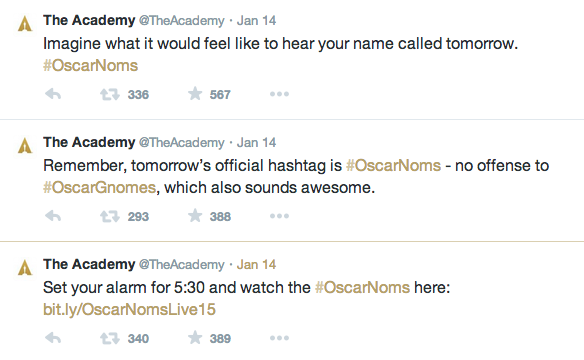The width and height of the screenshot is (584, 360).
Task: Open more options on the 'Set your alarm' tweet
Action: tap(279, 338)
